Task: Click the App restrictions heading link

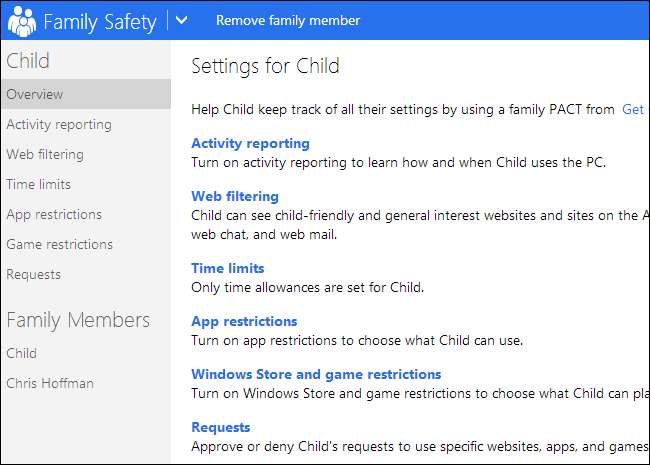Action: pos(244,321)
